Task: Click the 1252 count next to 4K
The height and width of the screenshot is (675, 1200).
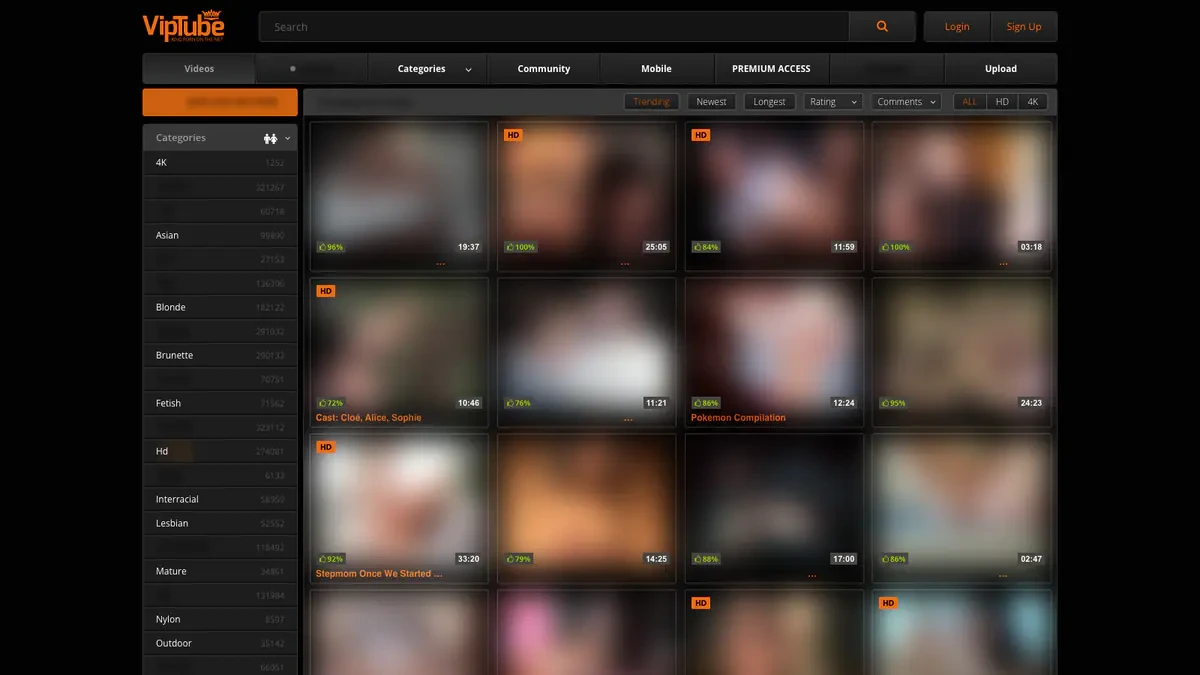Action: click(275, 163)
